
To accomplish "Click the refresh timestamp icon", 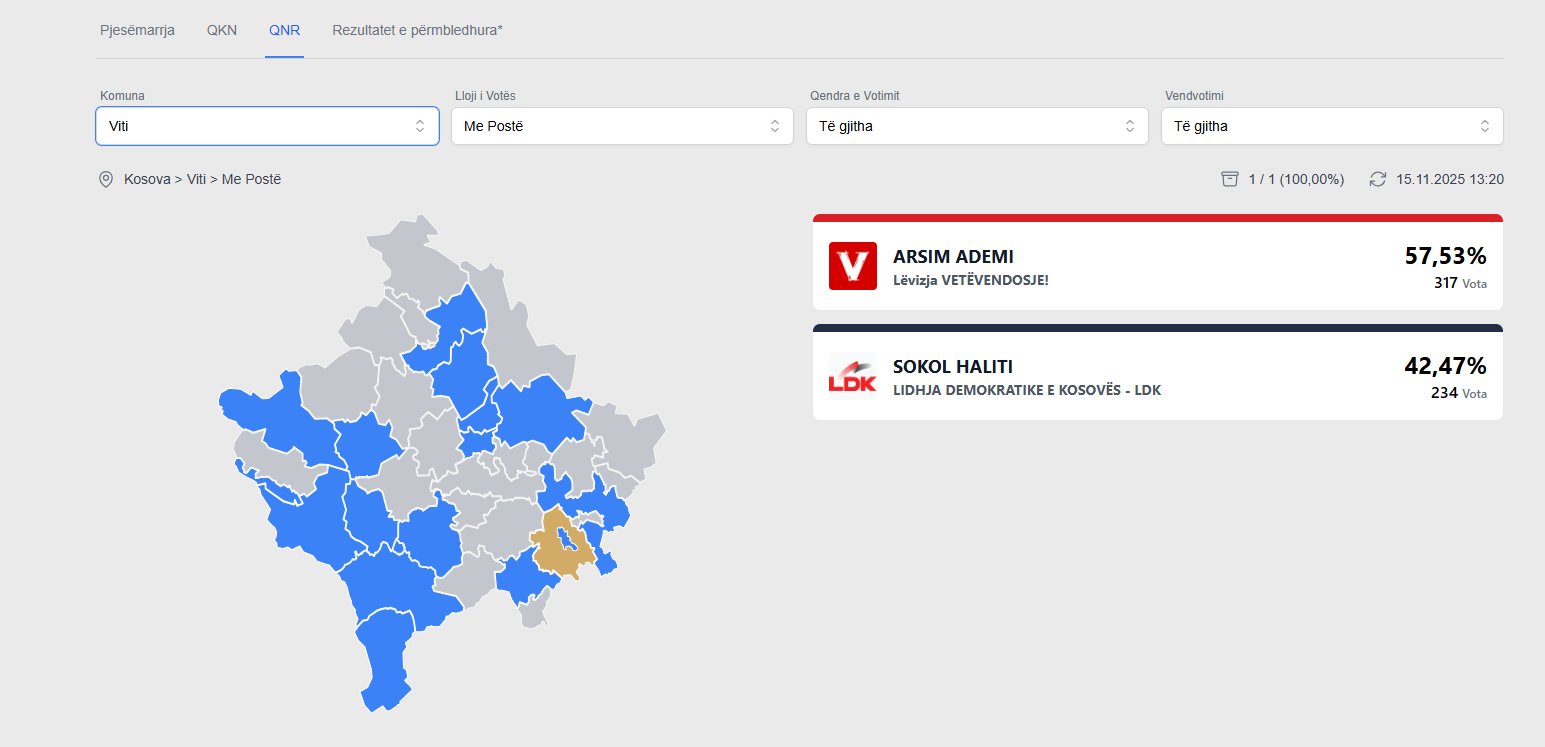I will click(1378, 179).
